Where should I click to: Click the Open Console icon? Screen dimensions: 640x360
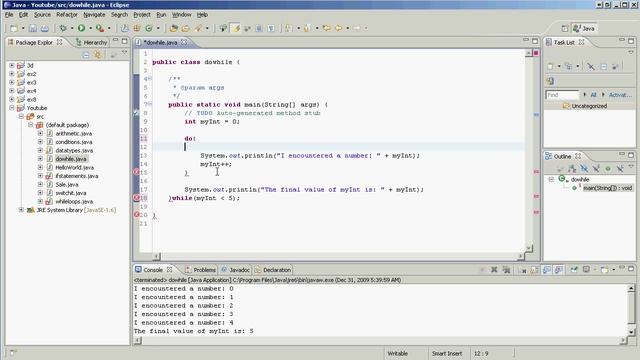(x=604, y=270)
